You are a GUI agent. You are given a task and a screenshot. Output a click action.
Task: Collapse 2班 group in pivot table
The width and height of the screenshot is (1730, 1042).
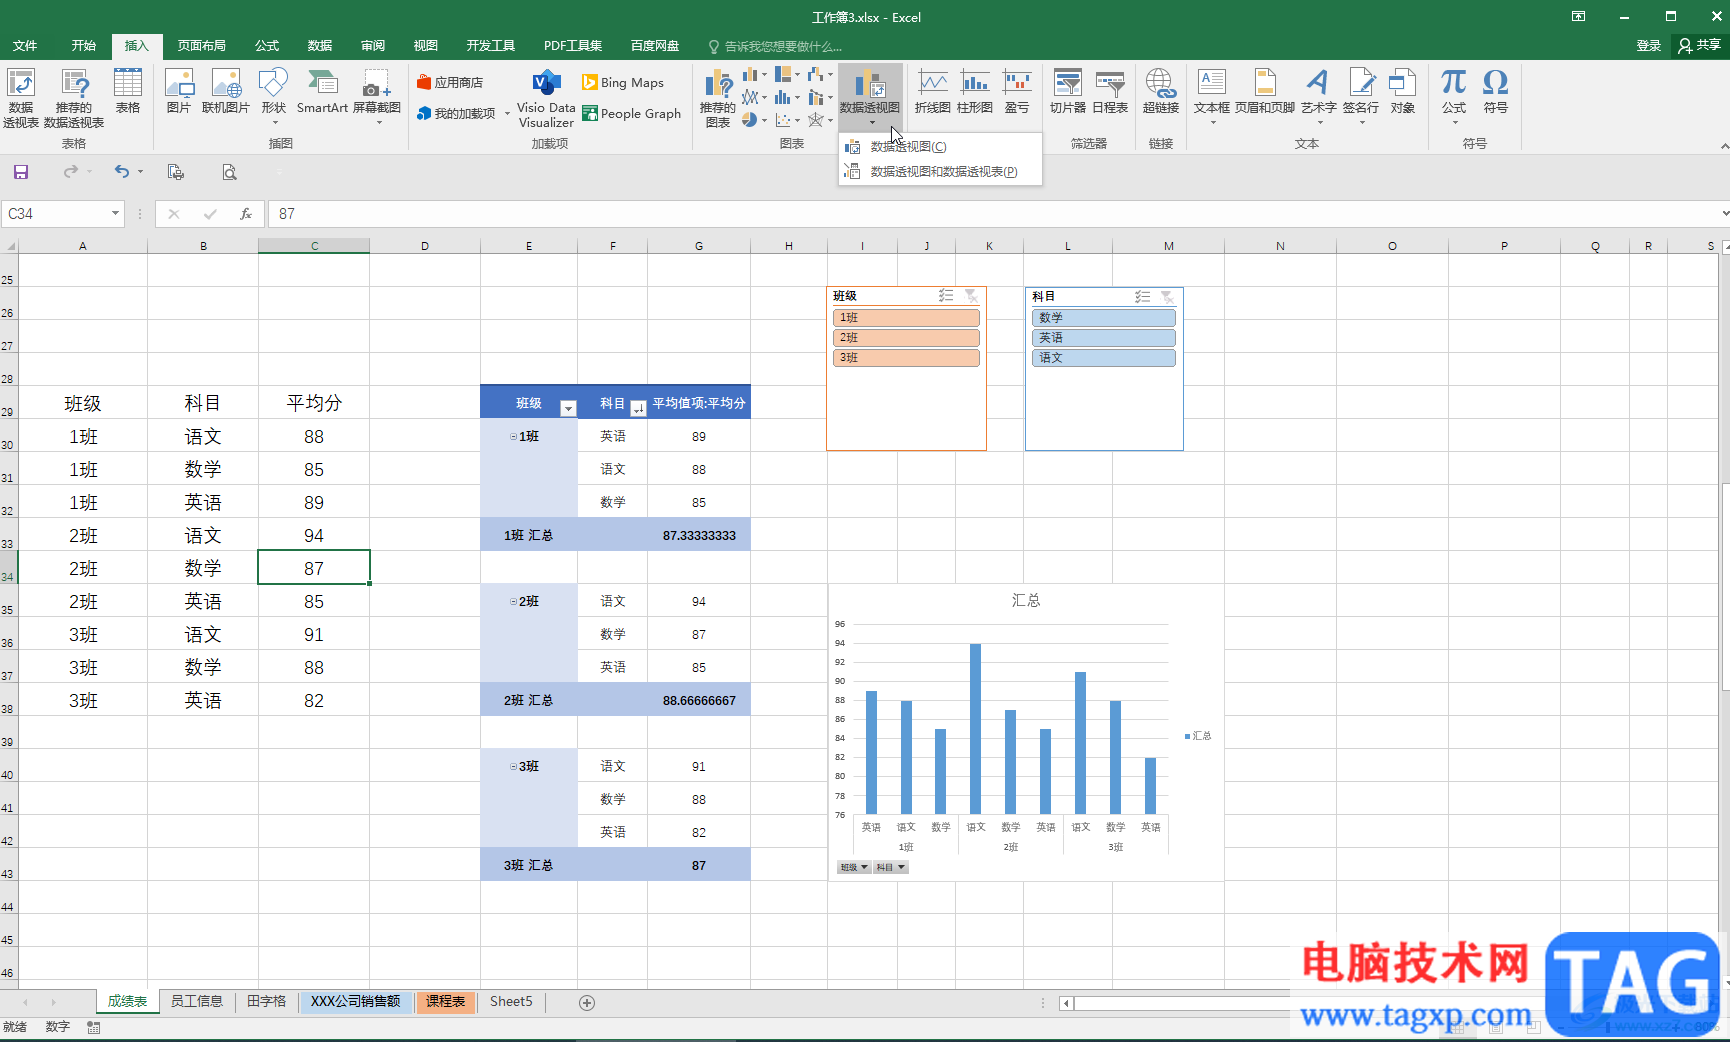(514, 602)
